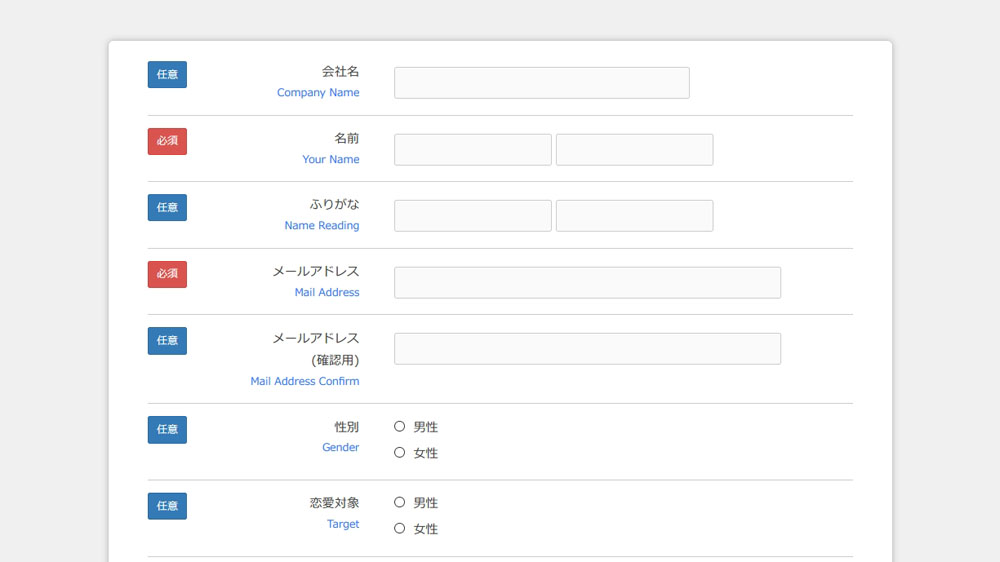Select the Mail Address input field
This screenshot has width=1000, height=562.
point(587,283)
